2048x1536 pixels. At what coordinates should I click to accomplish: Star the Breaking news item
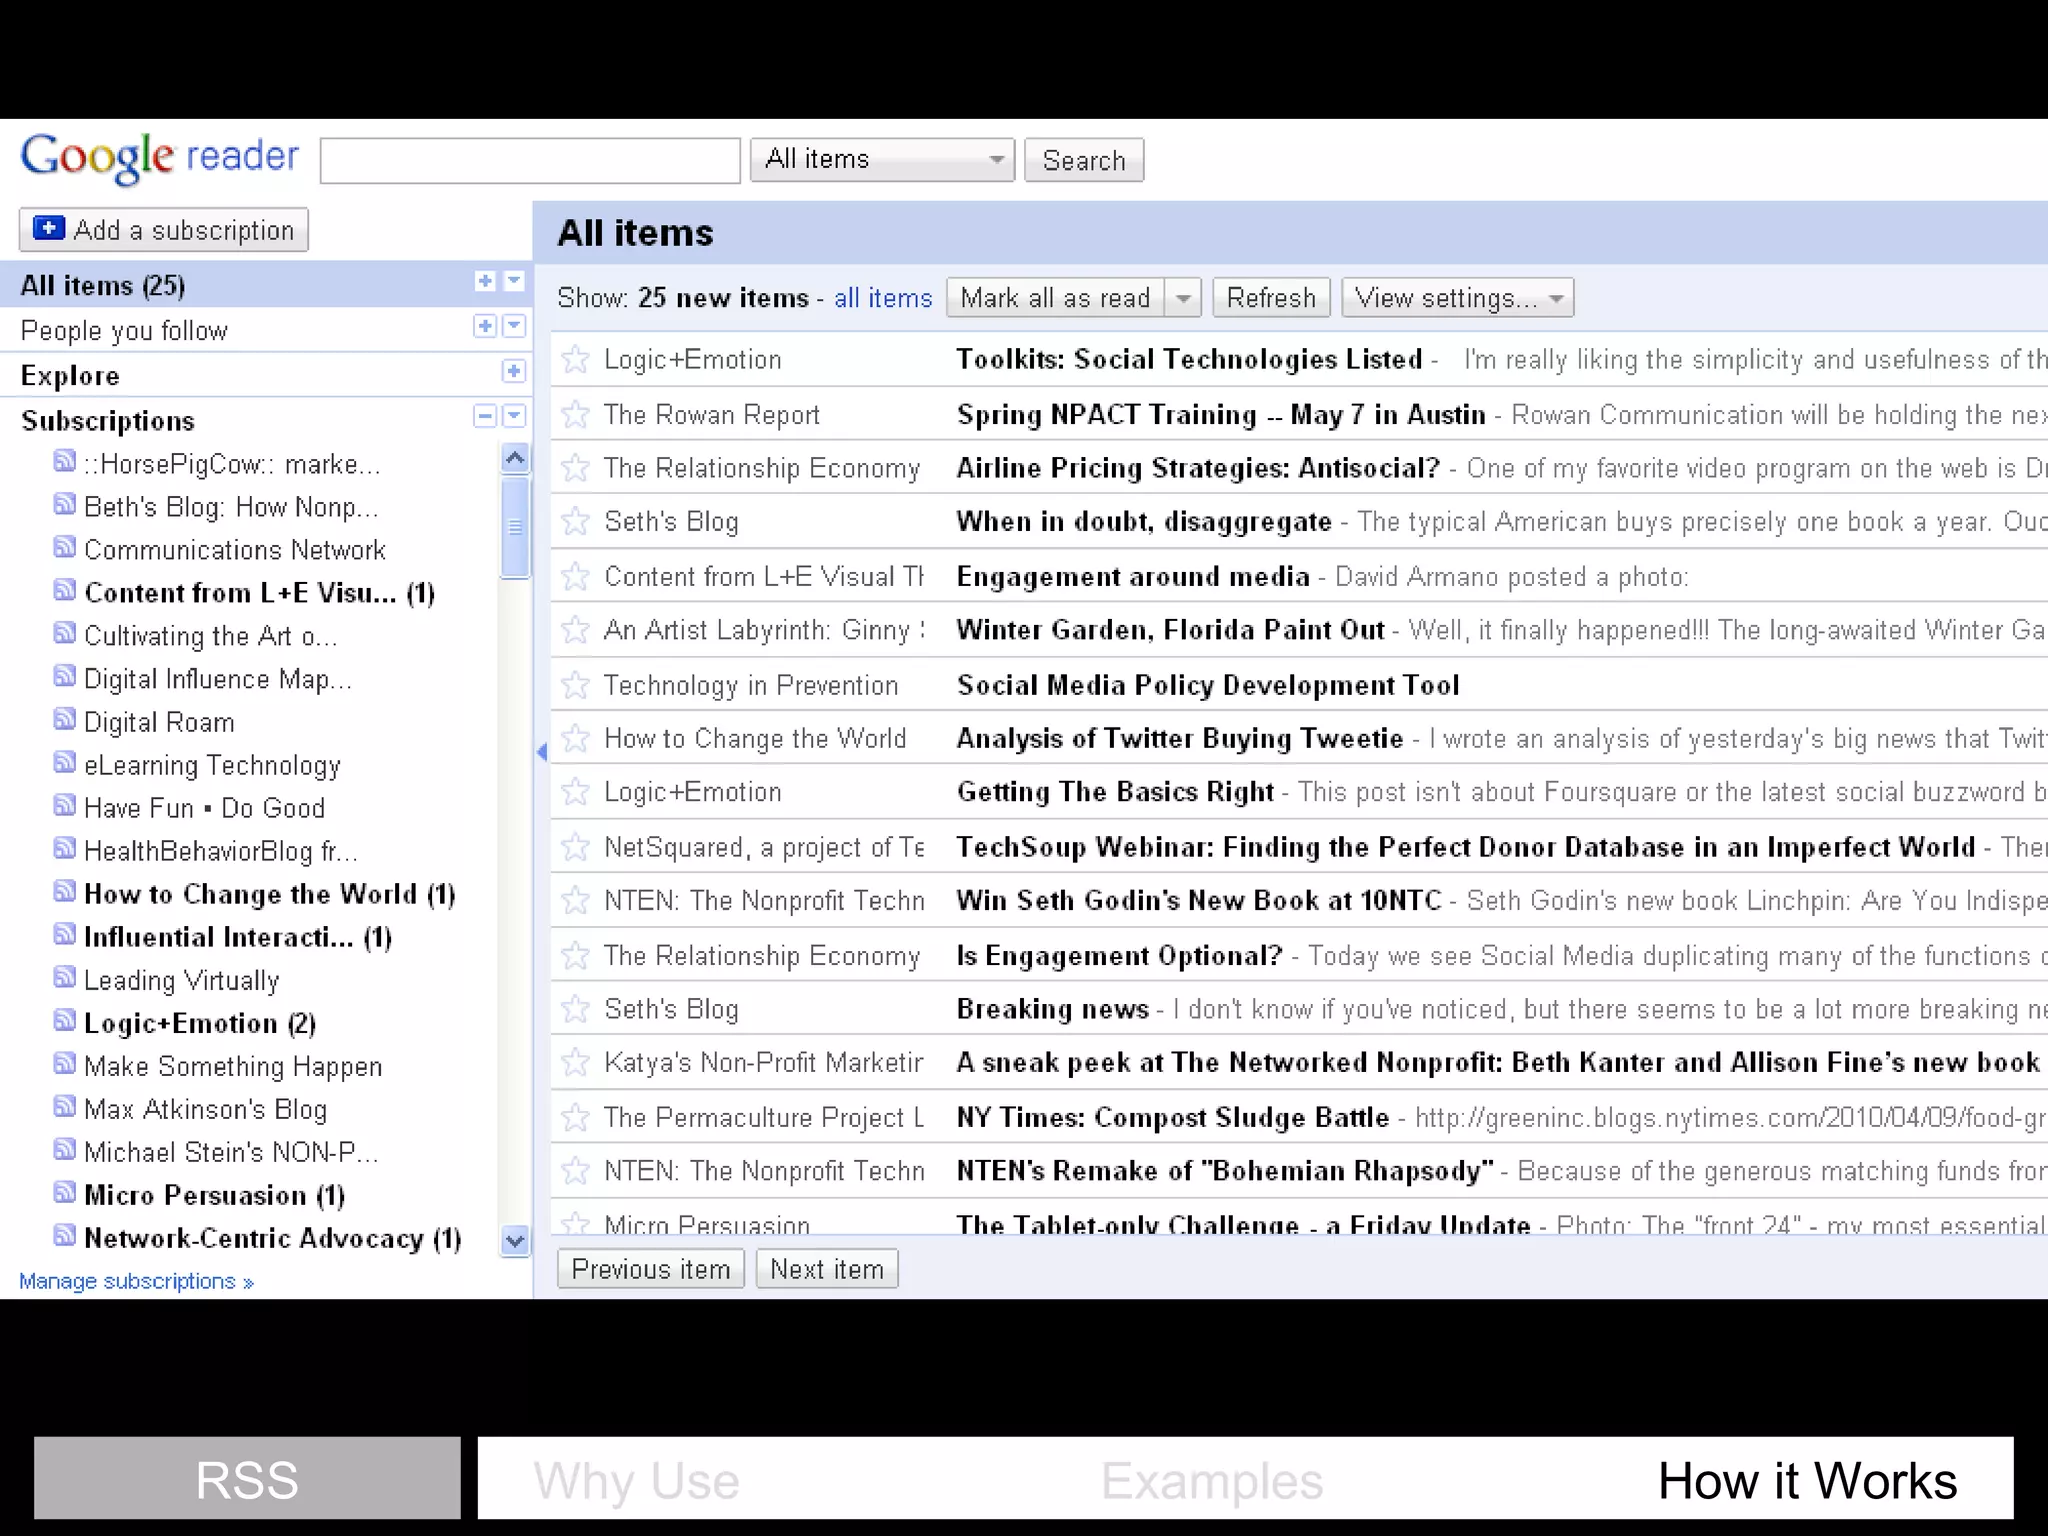point(575,1009)
